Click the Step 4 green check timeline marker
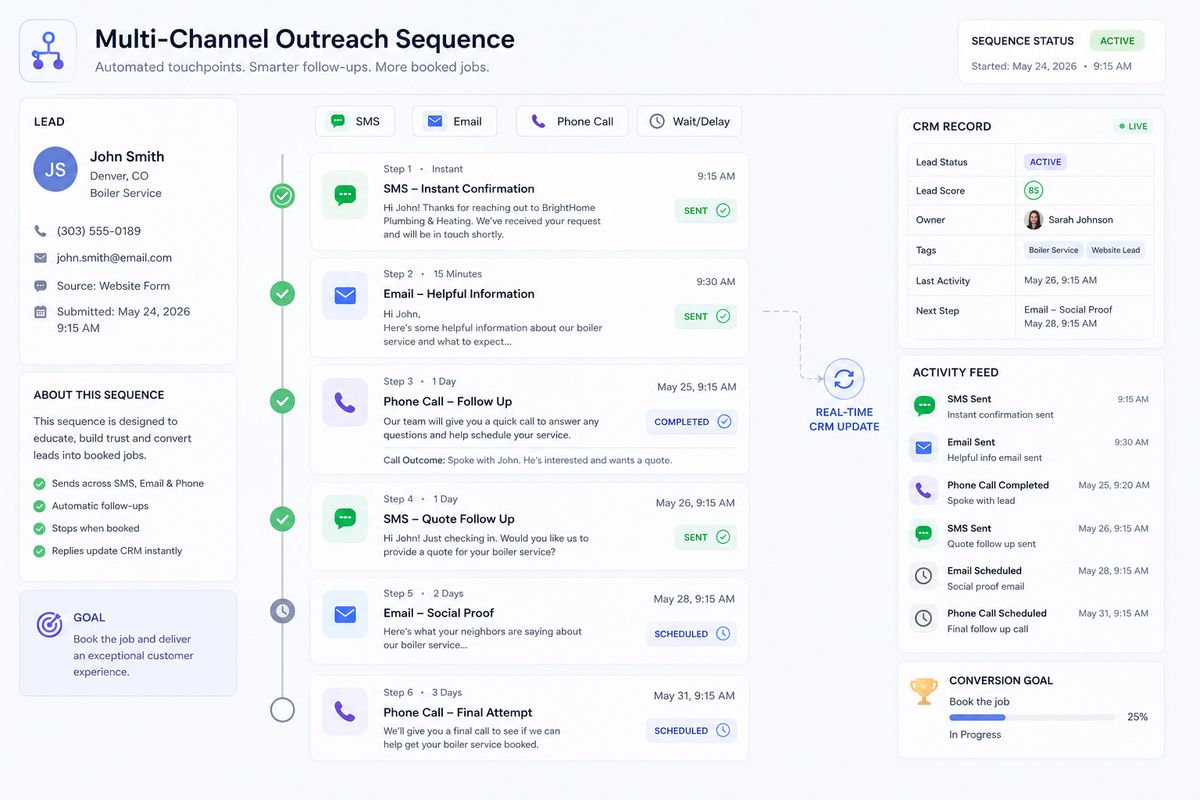The image size is (1200, 800). click(283, 519)
